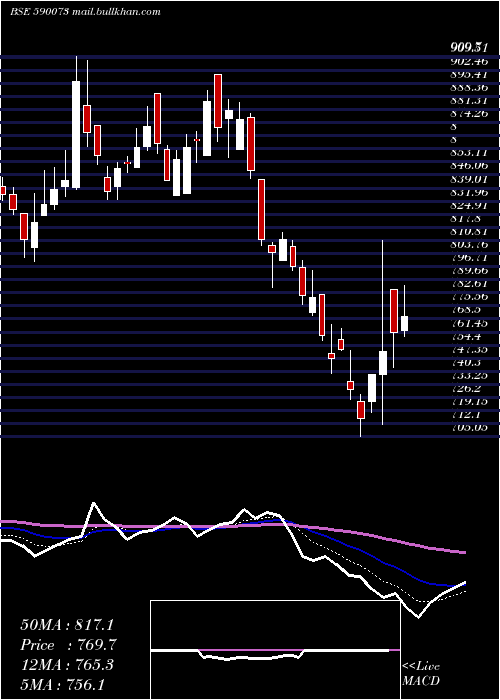Click the 761.45 price level label

469,323
